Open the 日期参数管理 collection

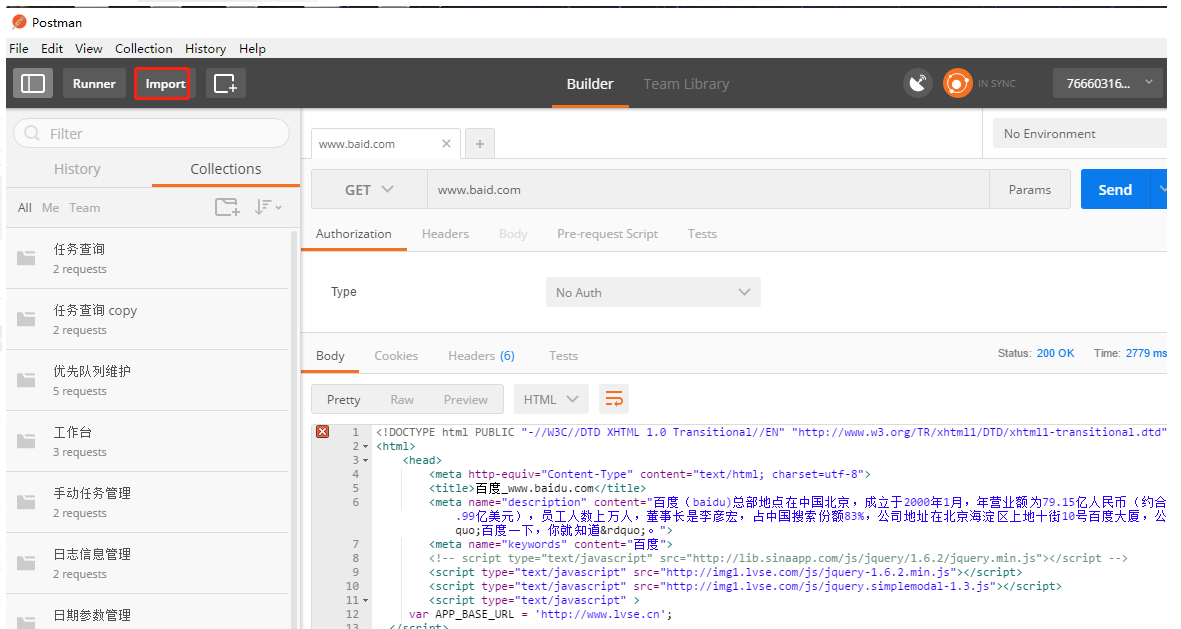147,614
